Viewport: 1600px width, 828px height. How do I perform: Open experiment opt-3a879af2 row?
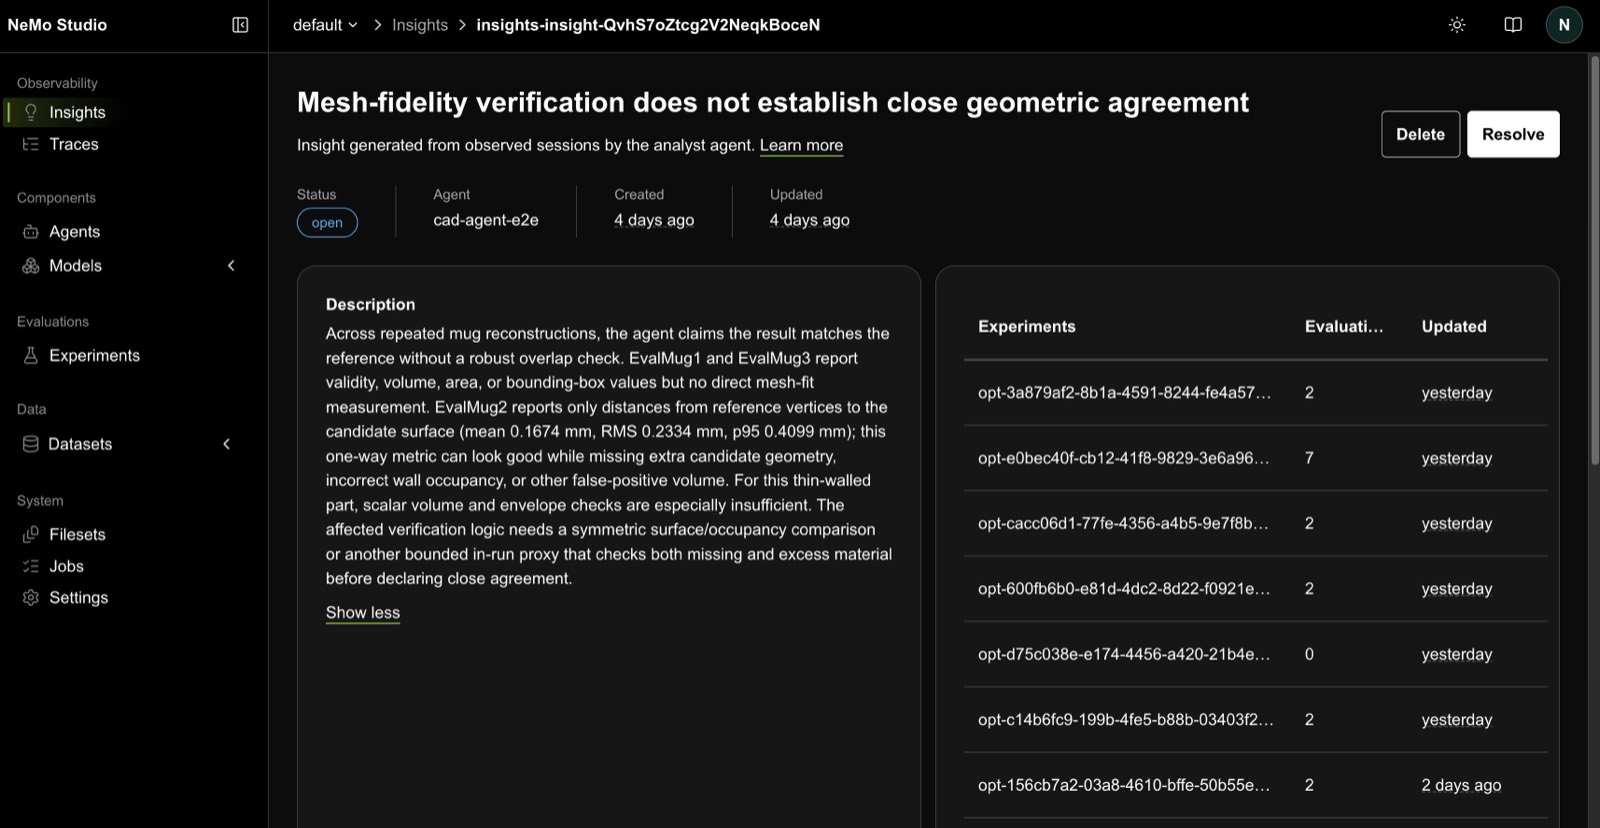1255,393
